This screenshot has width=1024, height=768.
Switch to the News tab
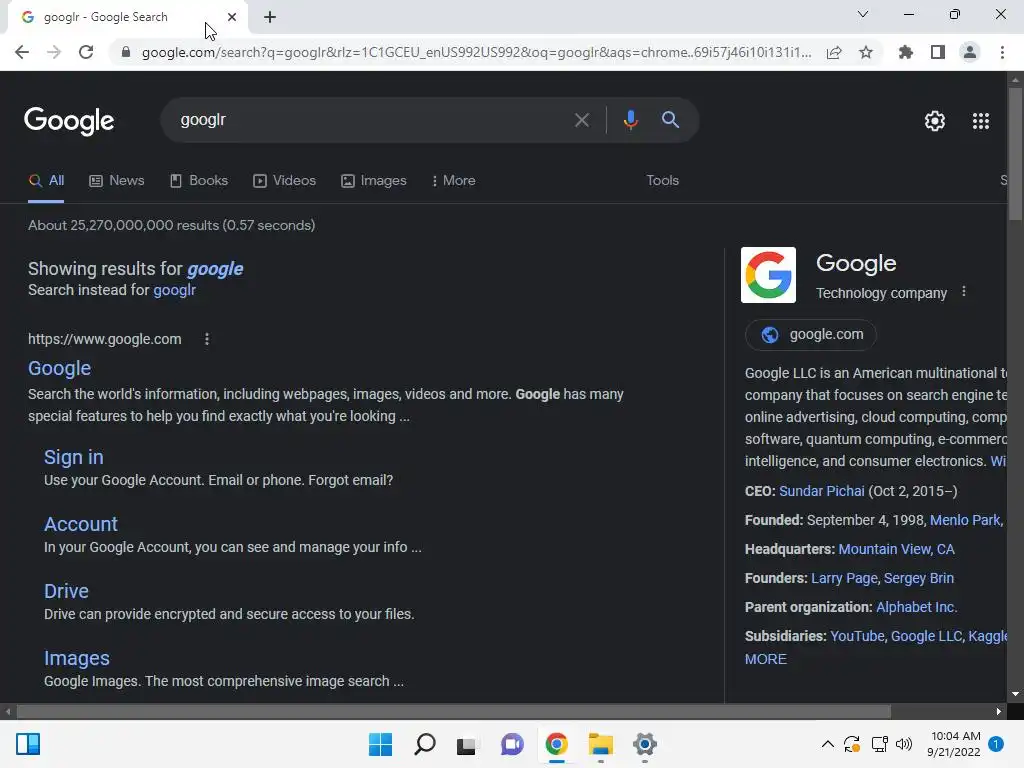coord(116,181)
